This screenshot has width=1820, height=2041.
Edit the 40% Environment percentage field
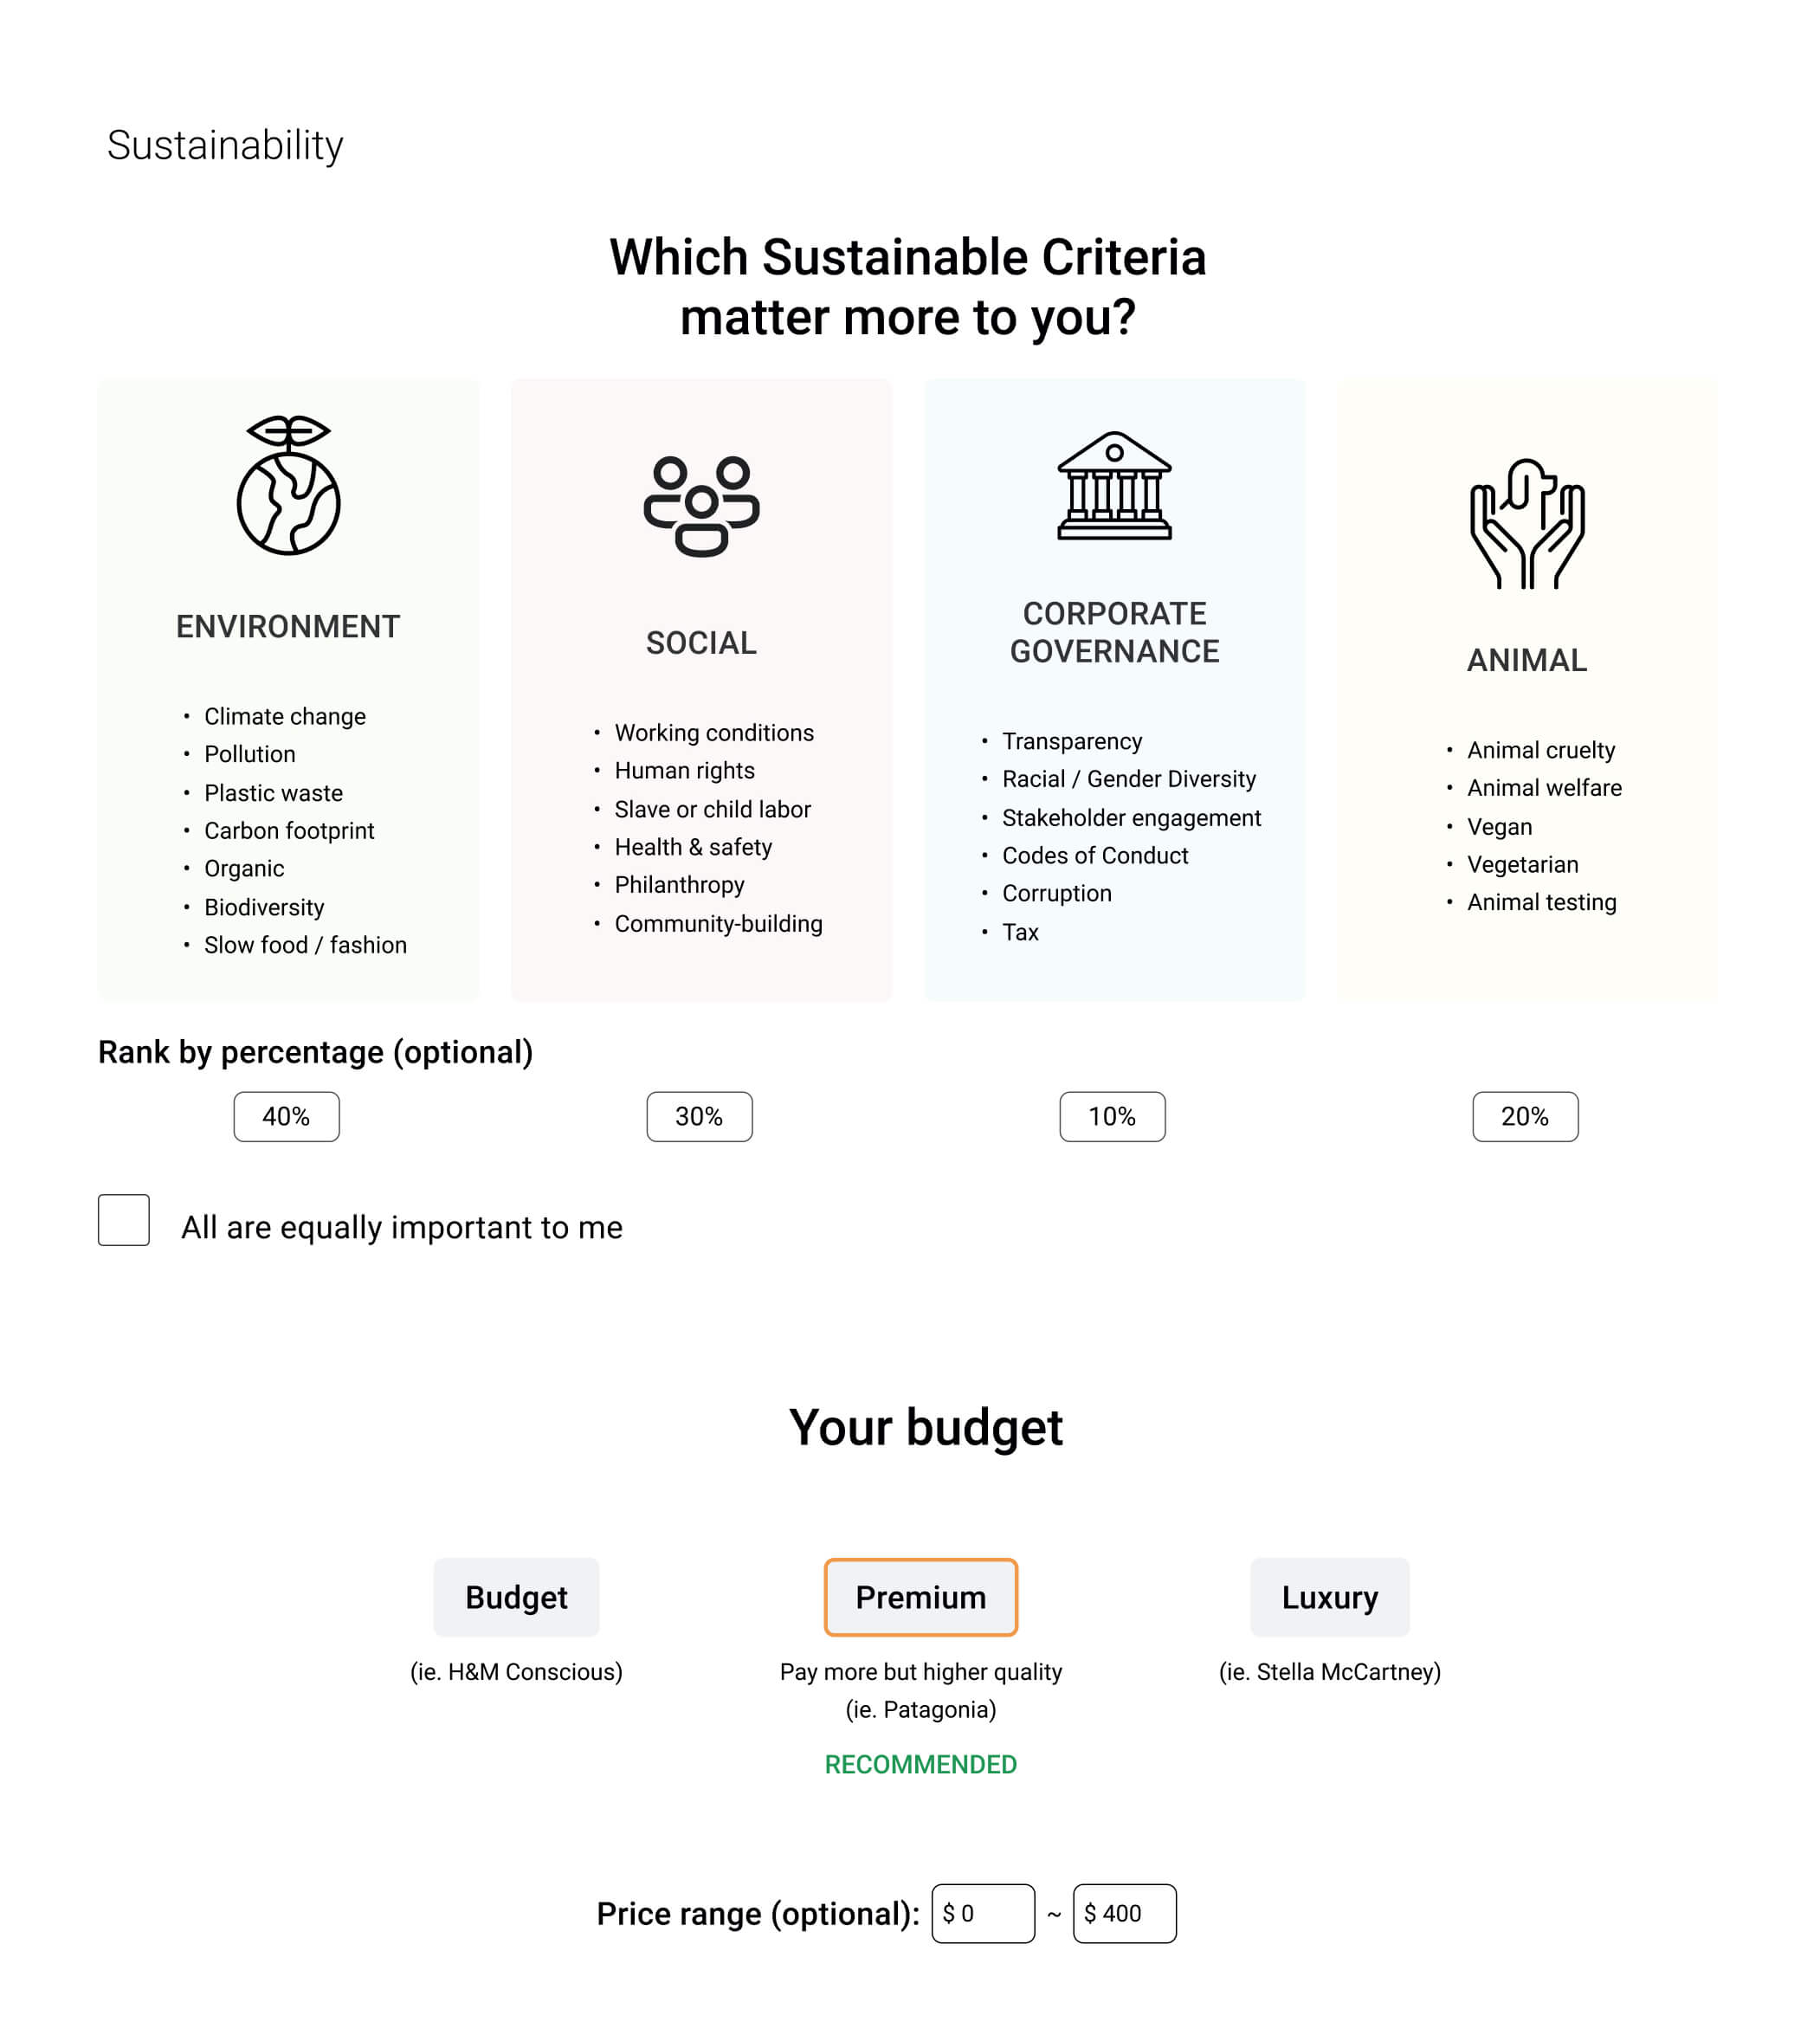tap(286, 1116)
